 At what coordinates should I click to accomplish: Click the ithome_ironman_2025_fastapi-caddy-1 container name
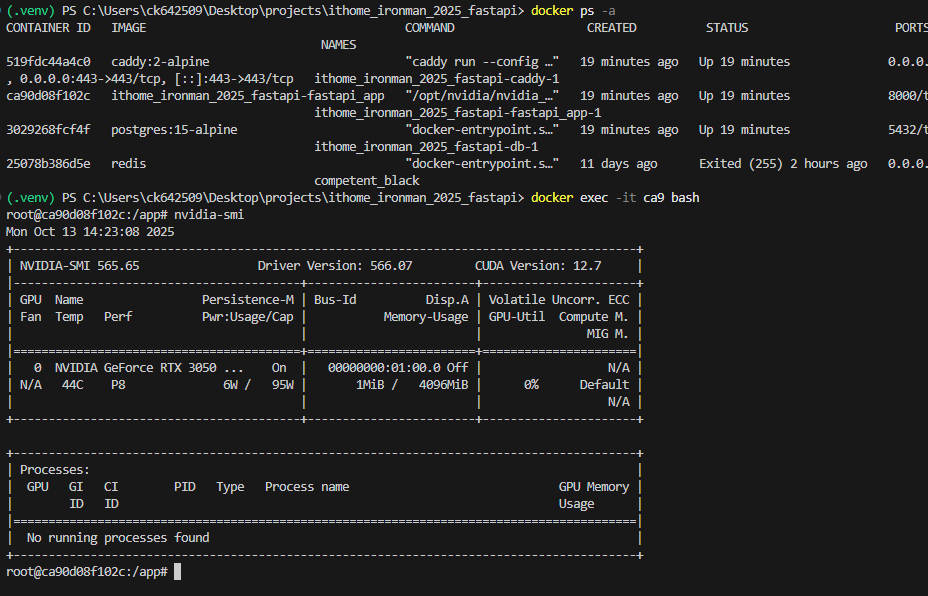pyautogui.click(x=437, y=79)
